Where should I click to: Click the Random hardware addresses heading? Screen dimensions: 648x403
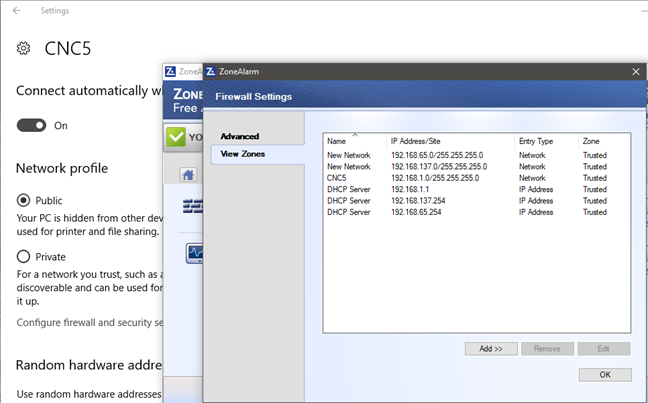click(x=89, y=365)
